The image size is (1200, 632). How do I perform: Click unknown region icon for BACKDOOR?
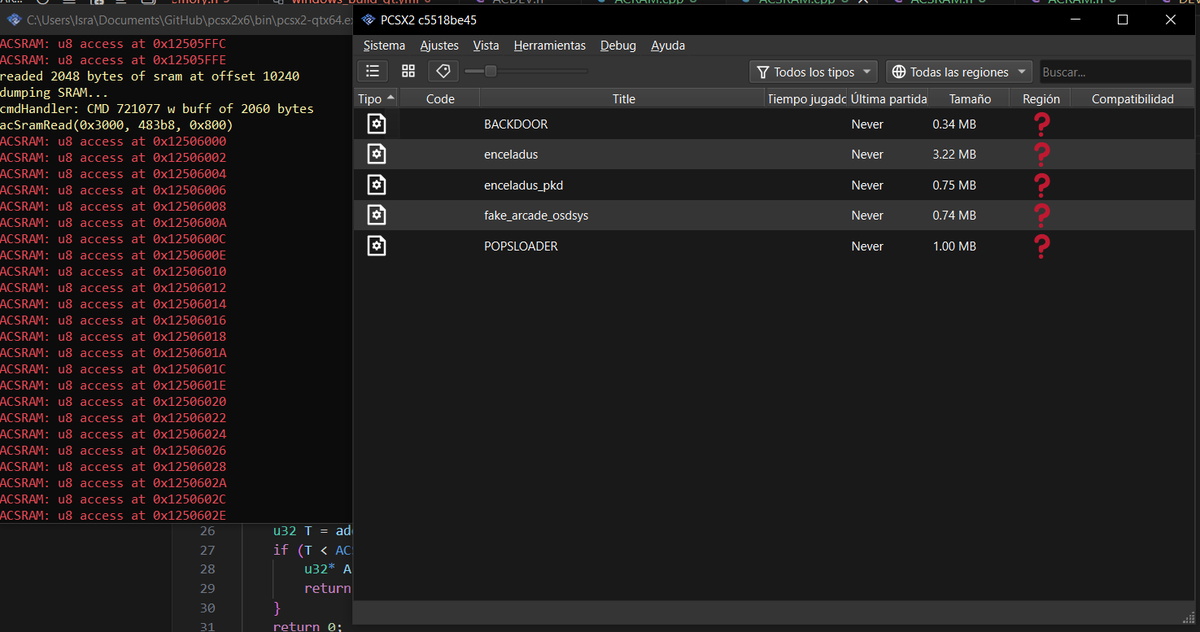(x=1041, y=124)
